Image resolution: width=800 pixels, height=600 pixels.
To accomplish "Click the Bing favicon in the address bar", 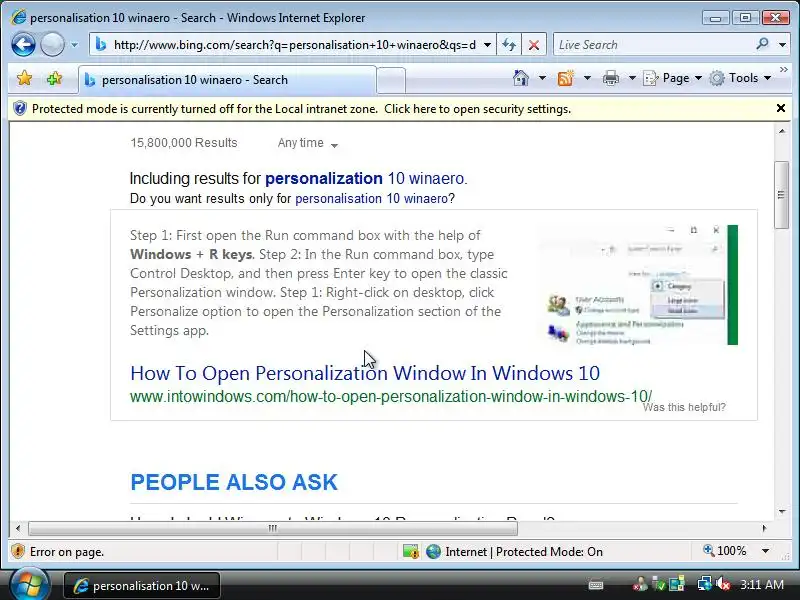I will (101, 45).
